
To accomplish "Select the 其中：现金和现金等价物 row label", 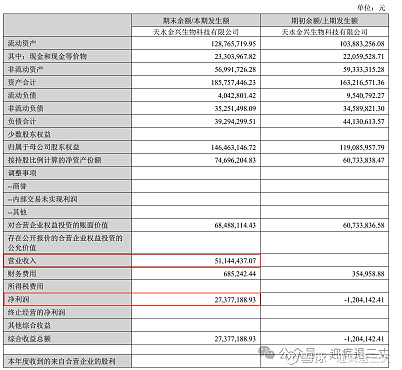I will pyautogui.click(x=47, y=56).
